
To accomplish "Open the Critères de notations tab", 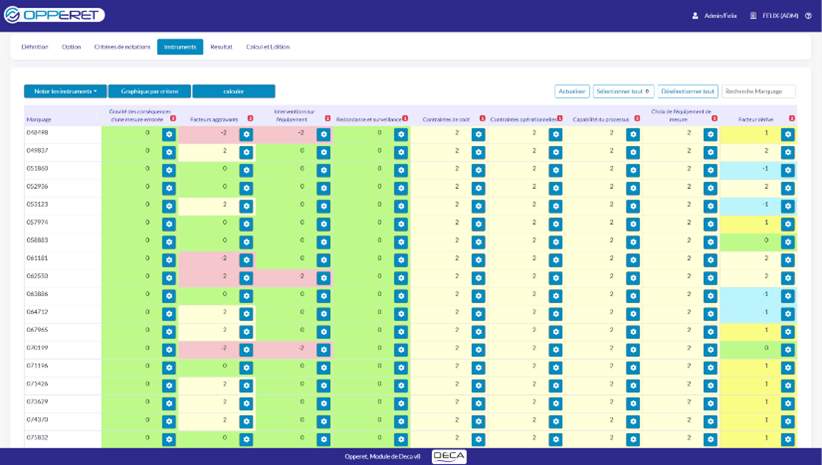I will 122,47.
